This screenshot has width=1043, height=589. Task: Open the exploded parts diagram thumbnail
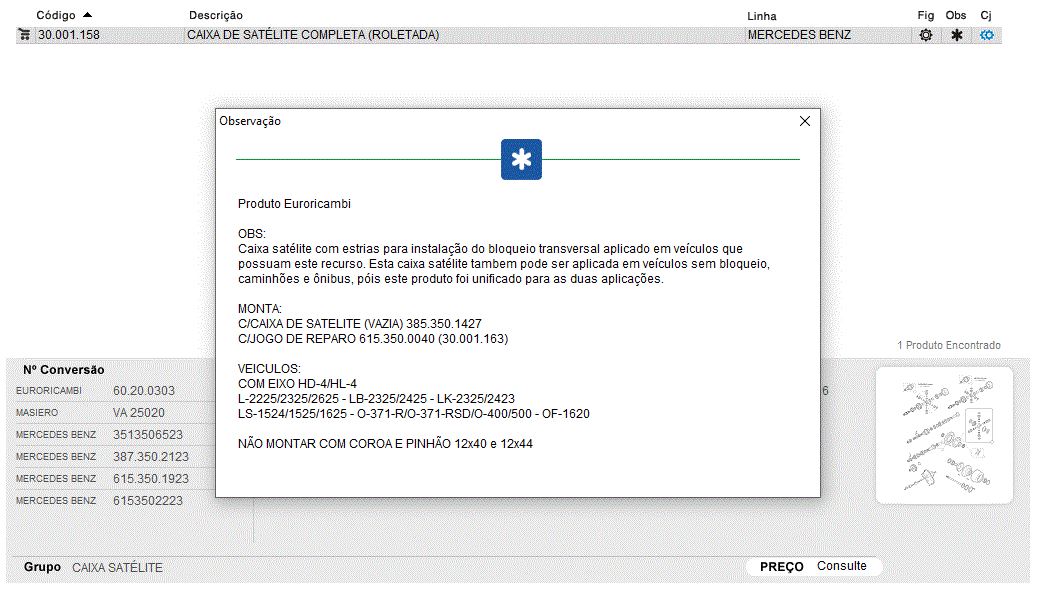[944, 434]
